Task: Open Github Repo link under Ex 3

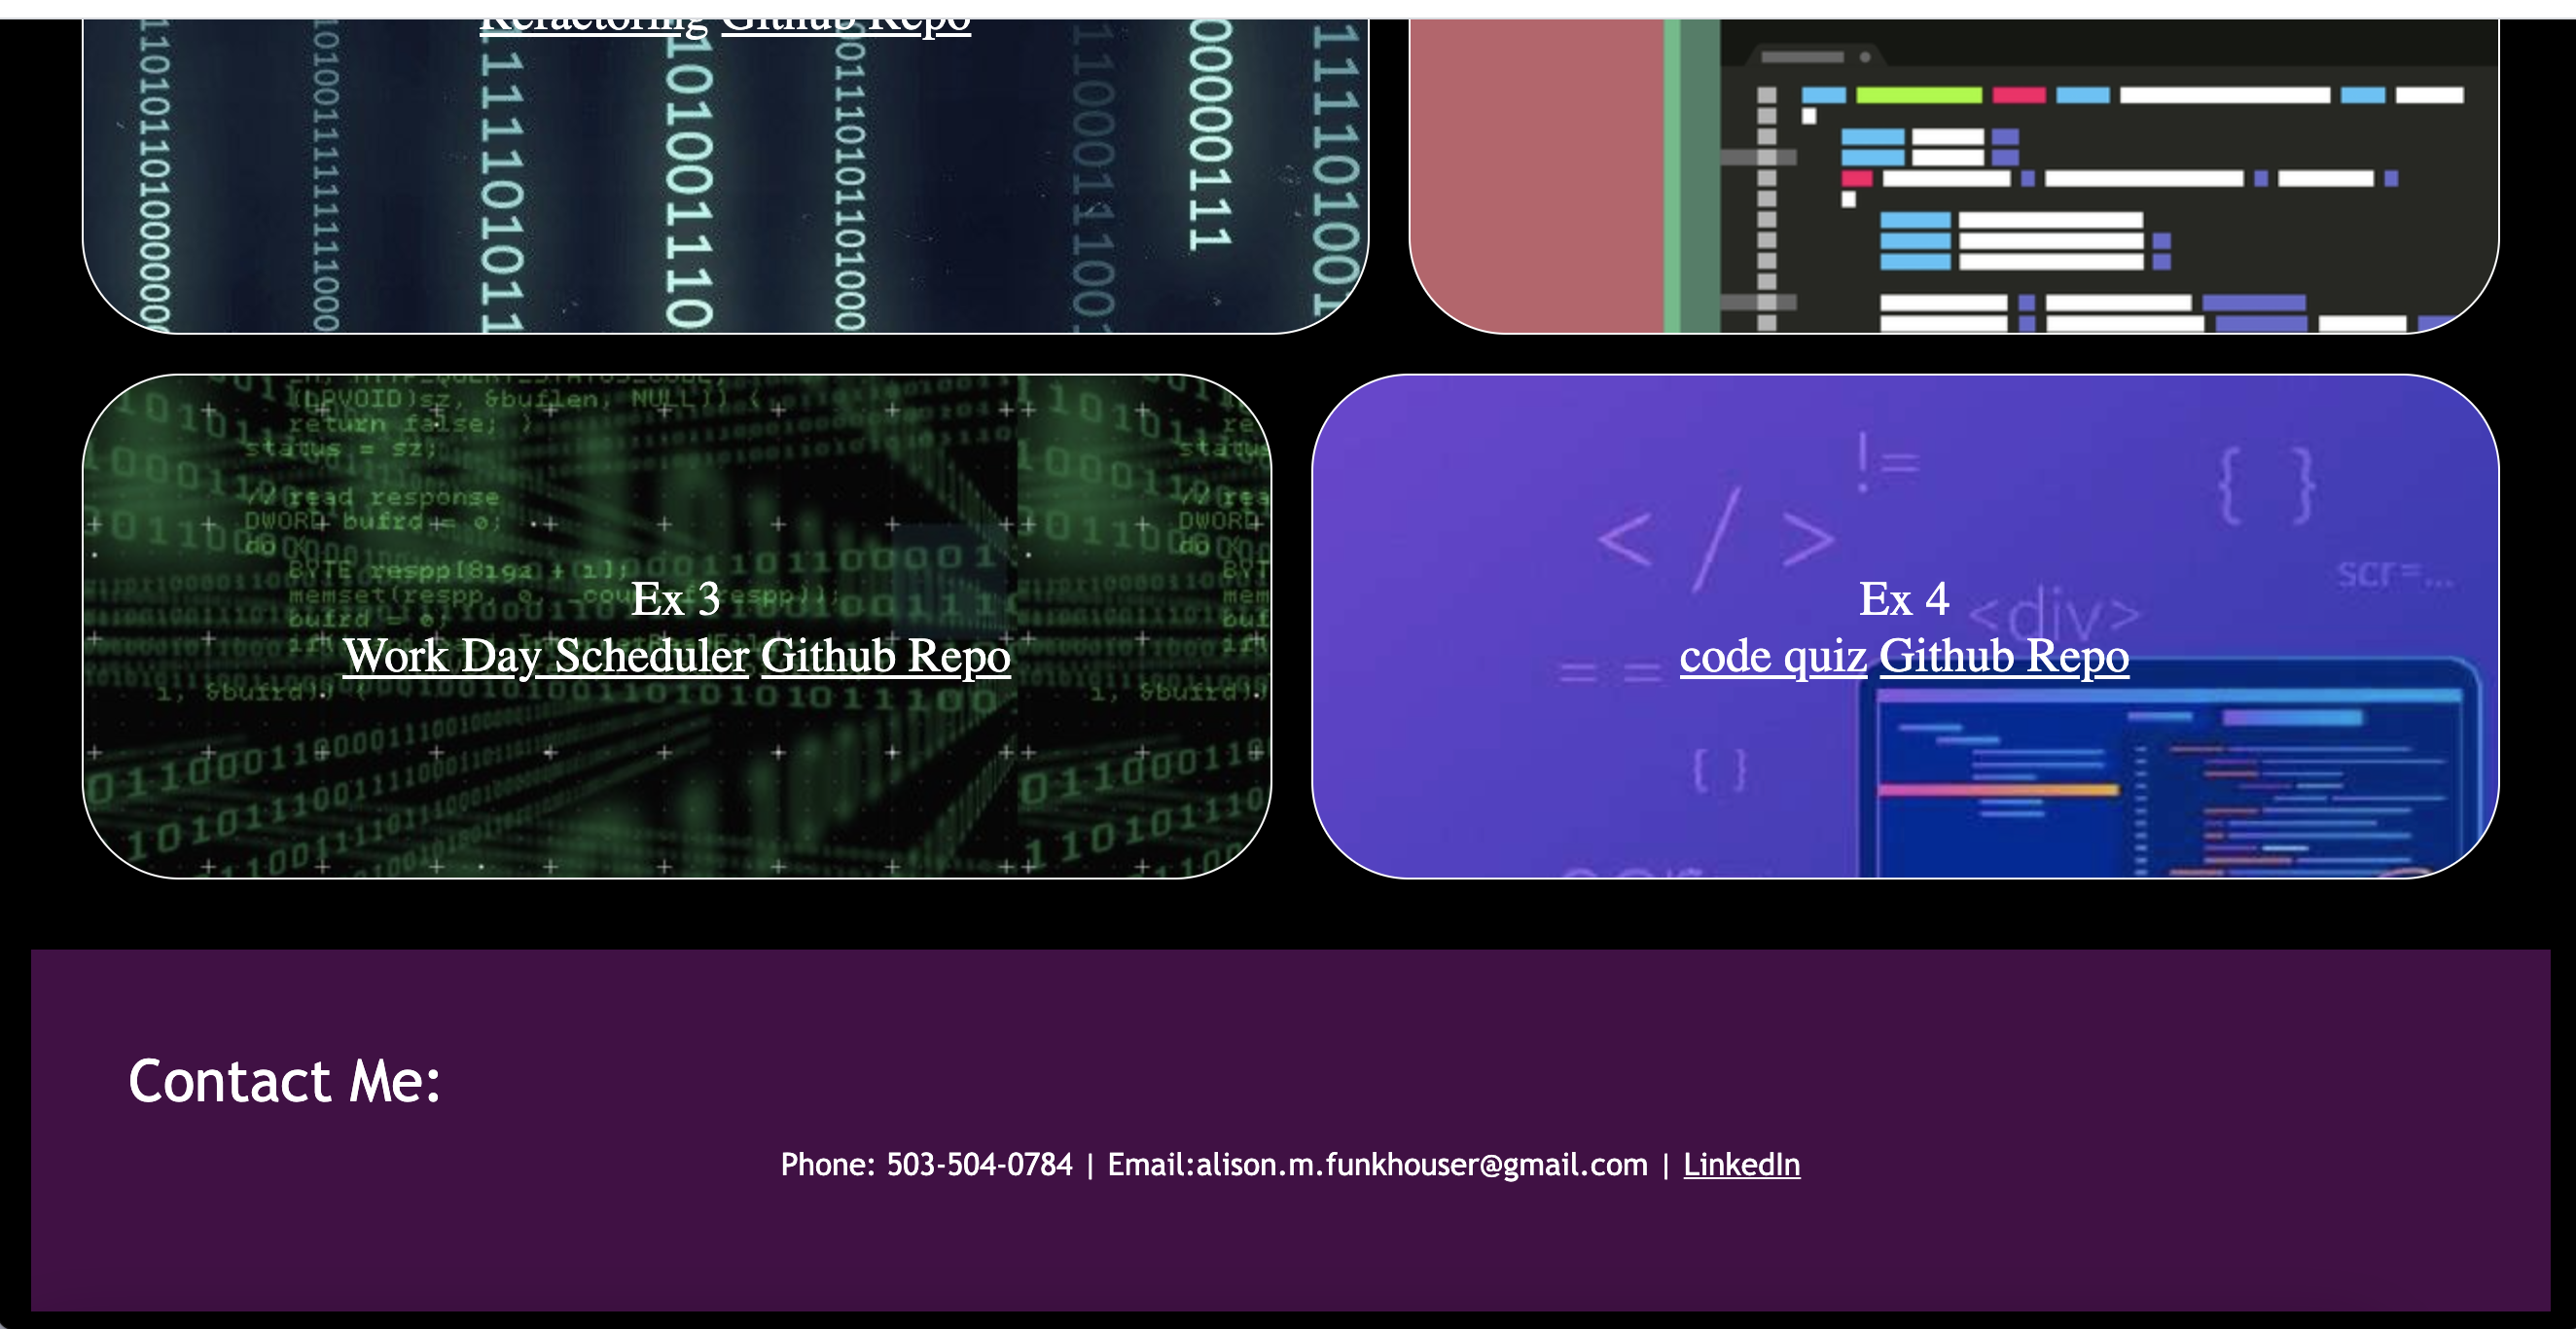Action: pos(886,656)
